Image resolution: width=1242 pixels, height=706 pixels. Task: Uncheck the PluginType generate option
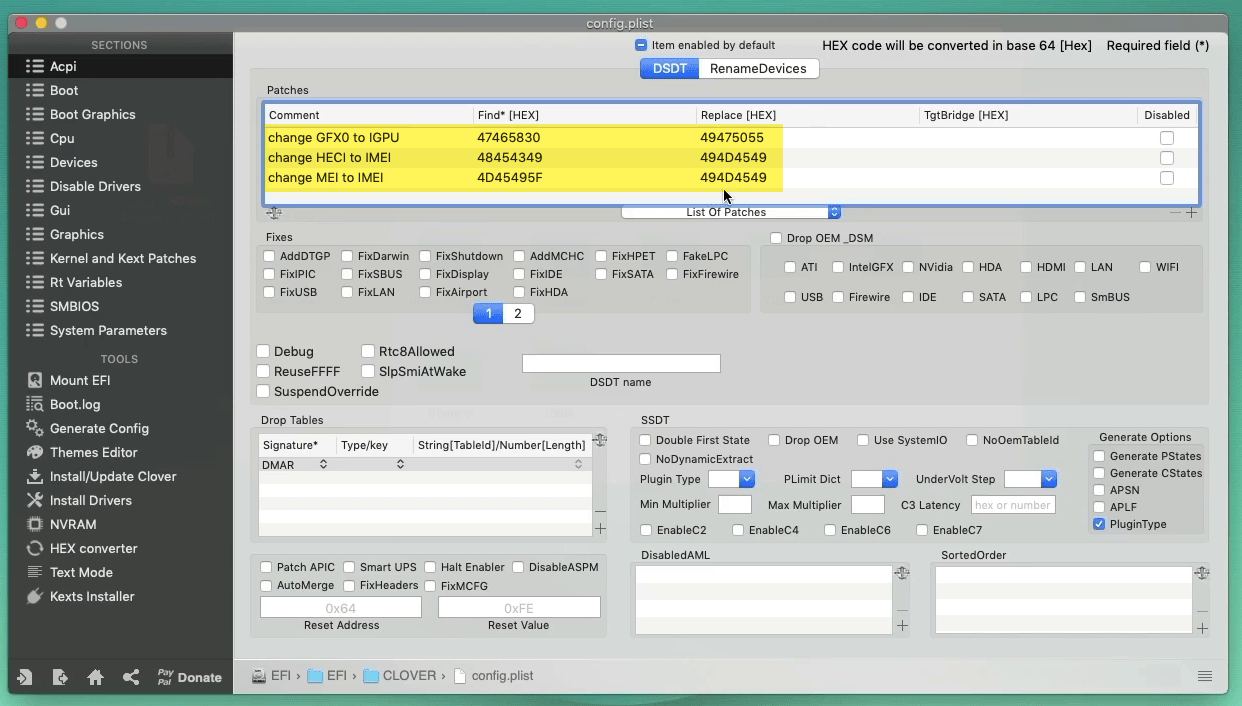(x=1099, y=524)
